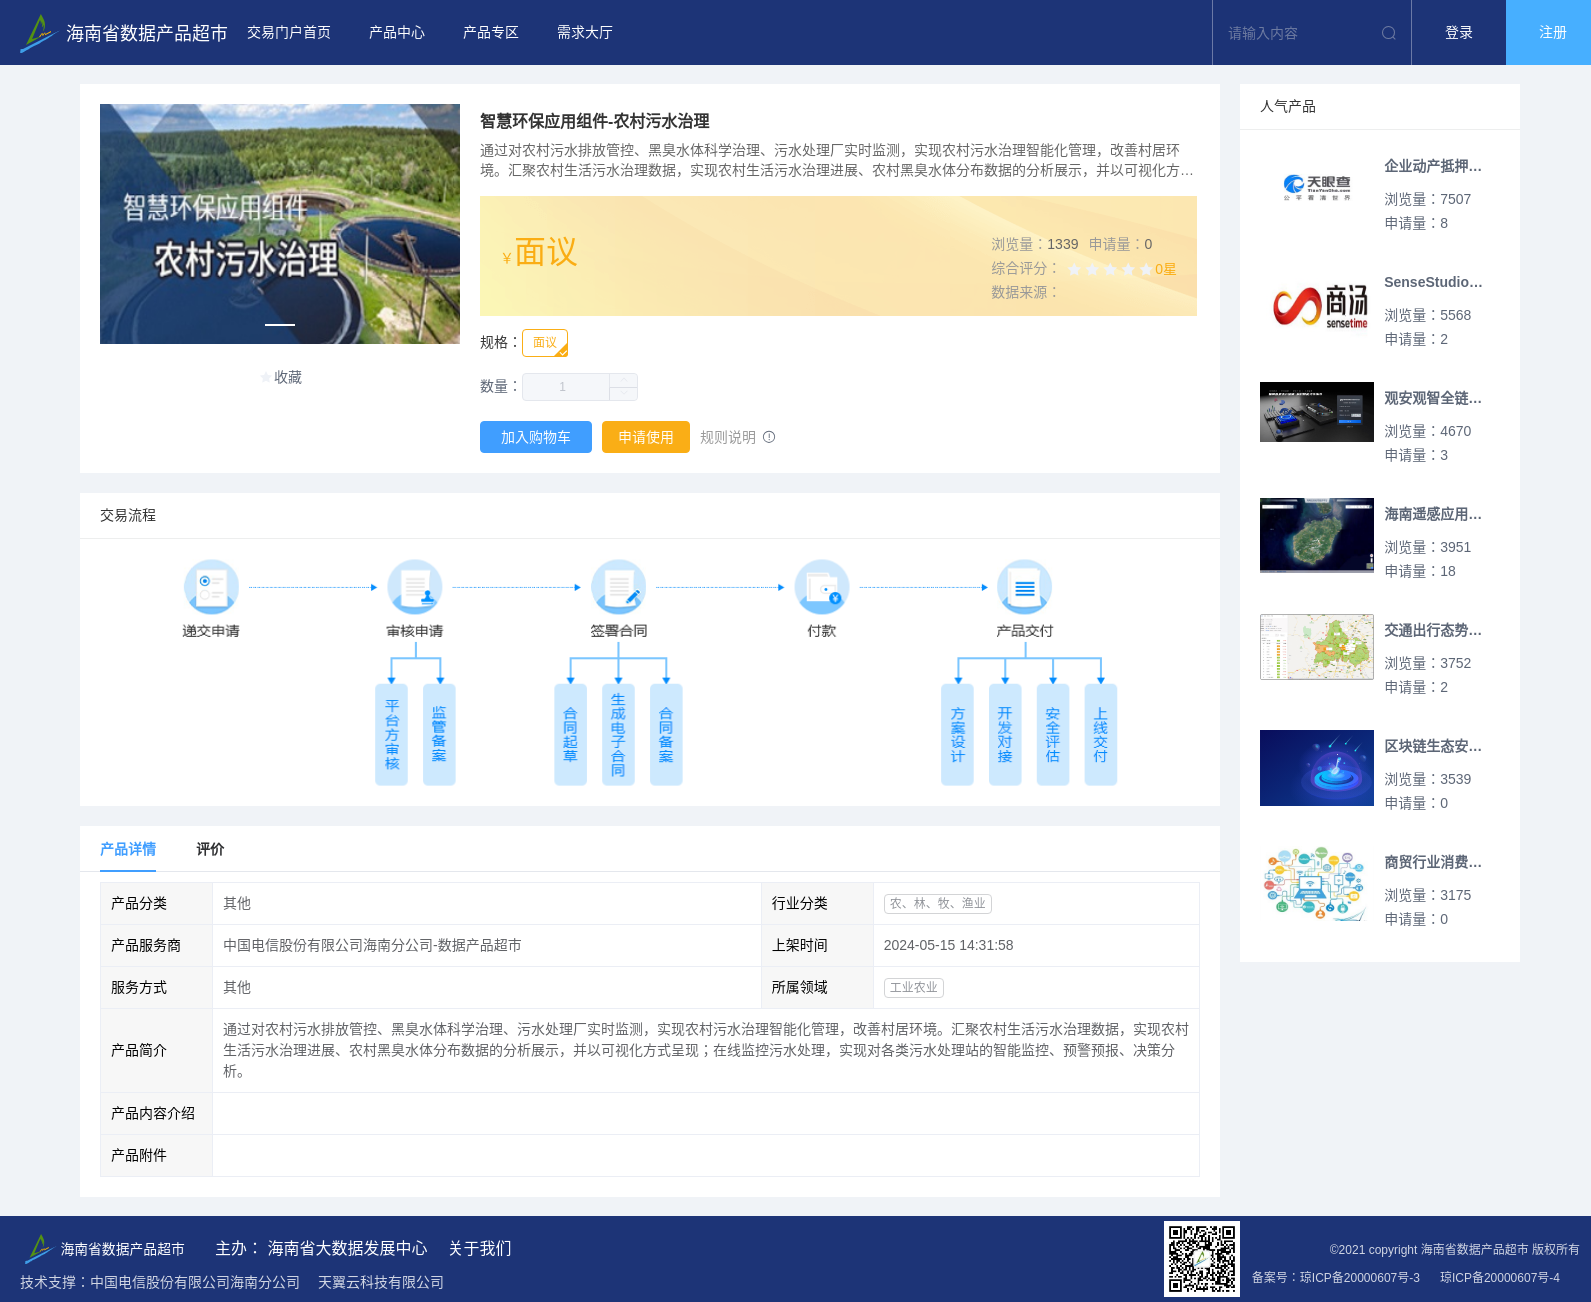Click the 区块链生态安 product title
The width and height of the screenshot is (1591, 1302).
[1433, 746]
